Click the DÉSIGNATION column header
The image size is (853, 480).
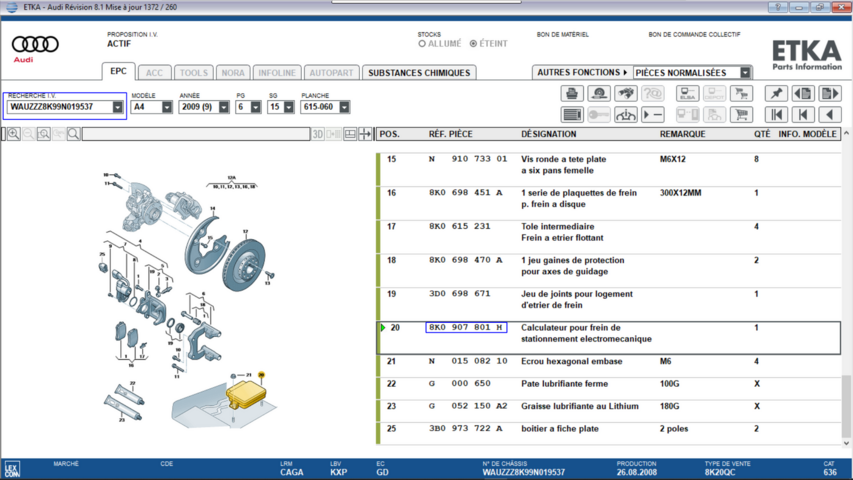(x=548, y=134)
